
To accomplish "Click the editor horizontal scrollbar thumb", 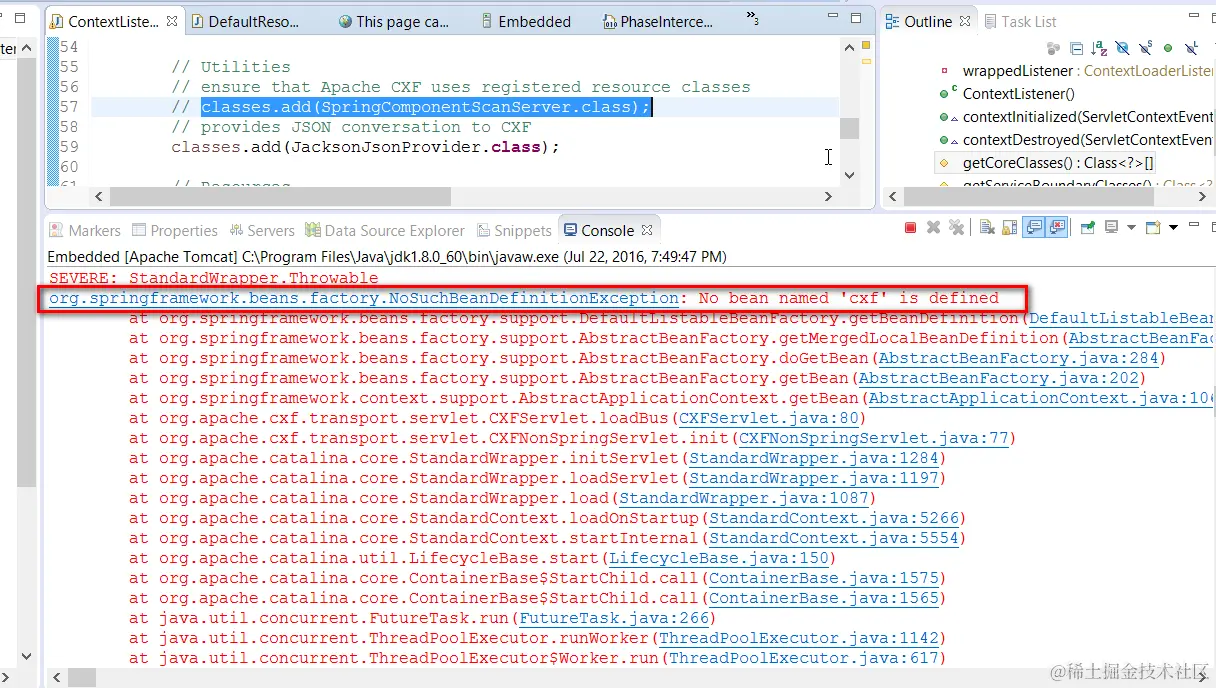I will click(x=280, y=197).
